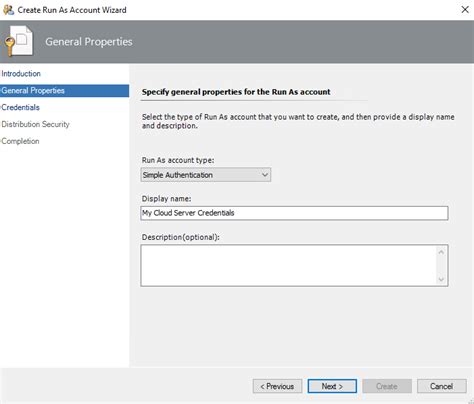Screen dimensions: 474x404
Task: Click the greyed-out Create button
Action: pyautogui.click(x=387, y=386)
